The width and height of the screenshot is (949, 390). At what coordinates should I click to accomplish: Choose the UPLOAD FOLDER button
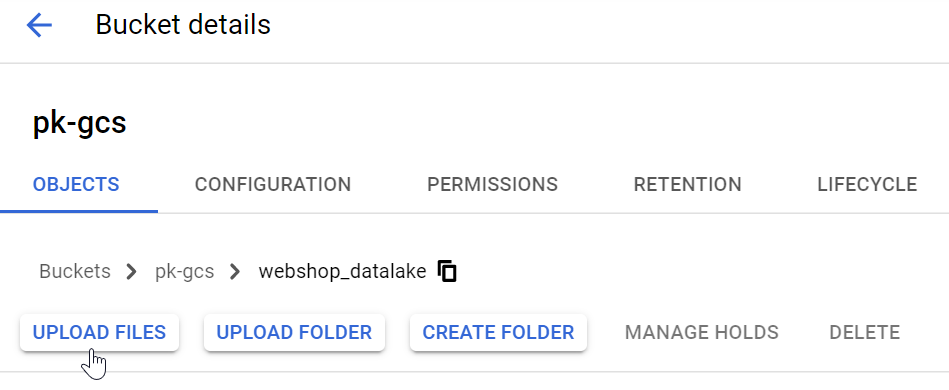(x=294, y=332)
